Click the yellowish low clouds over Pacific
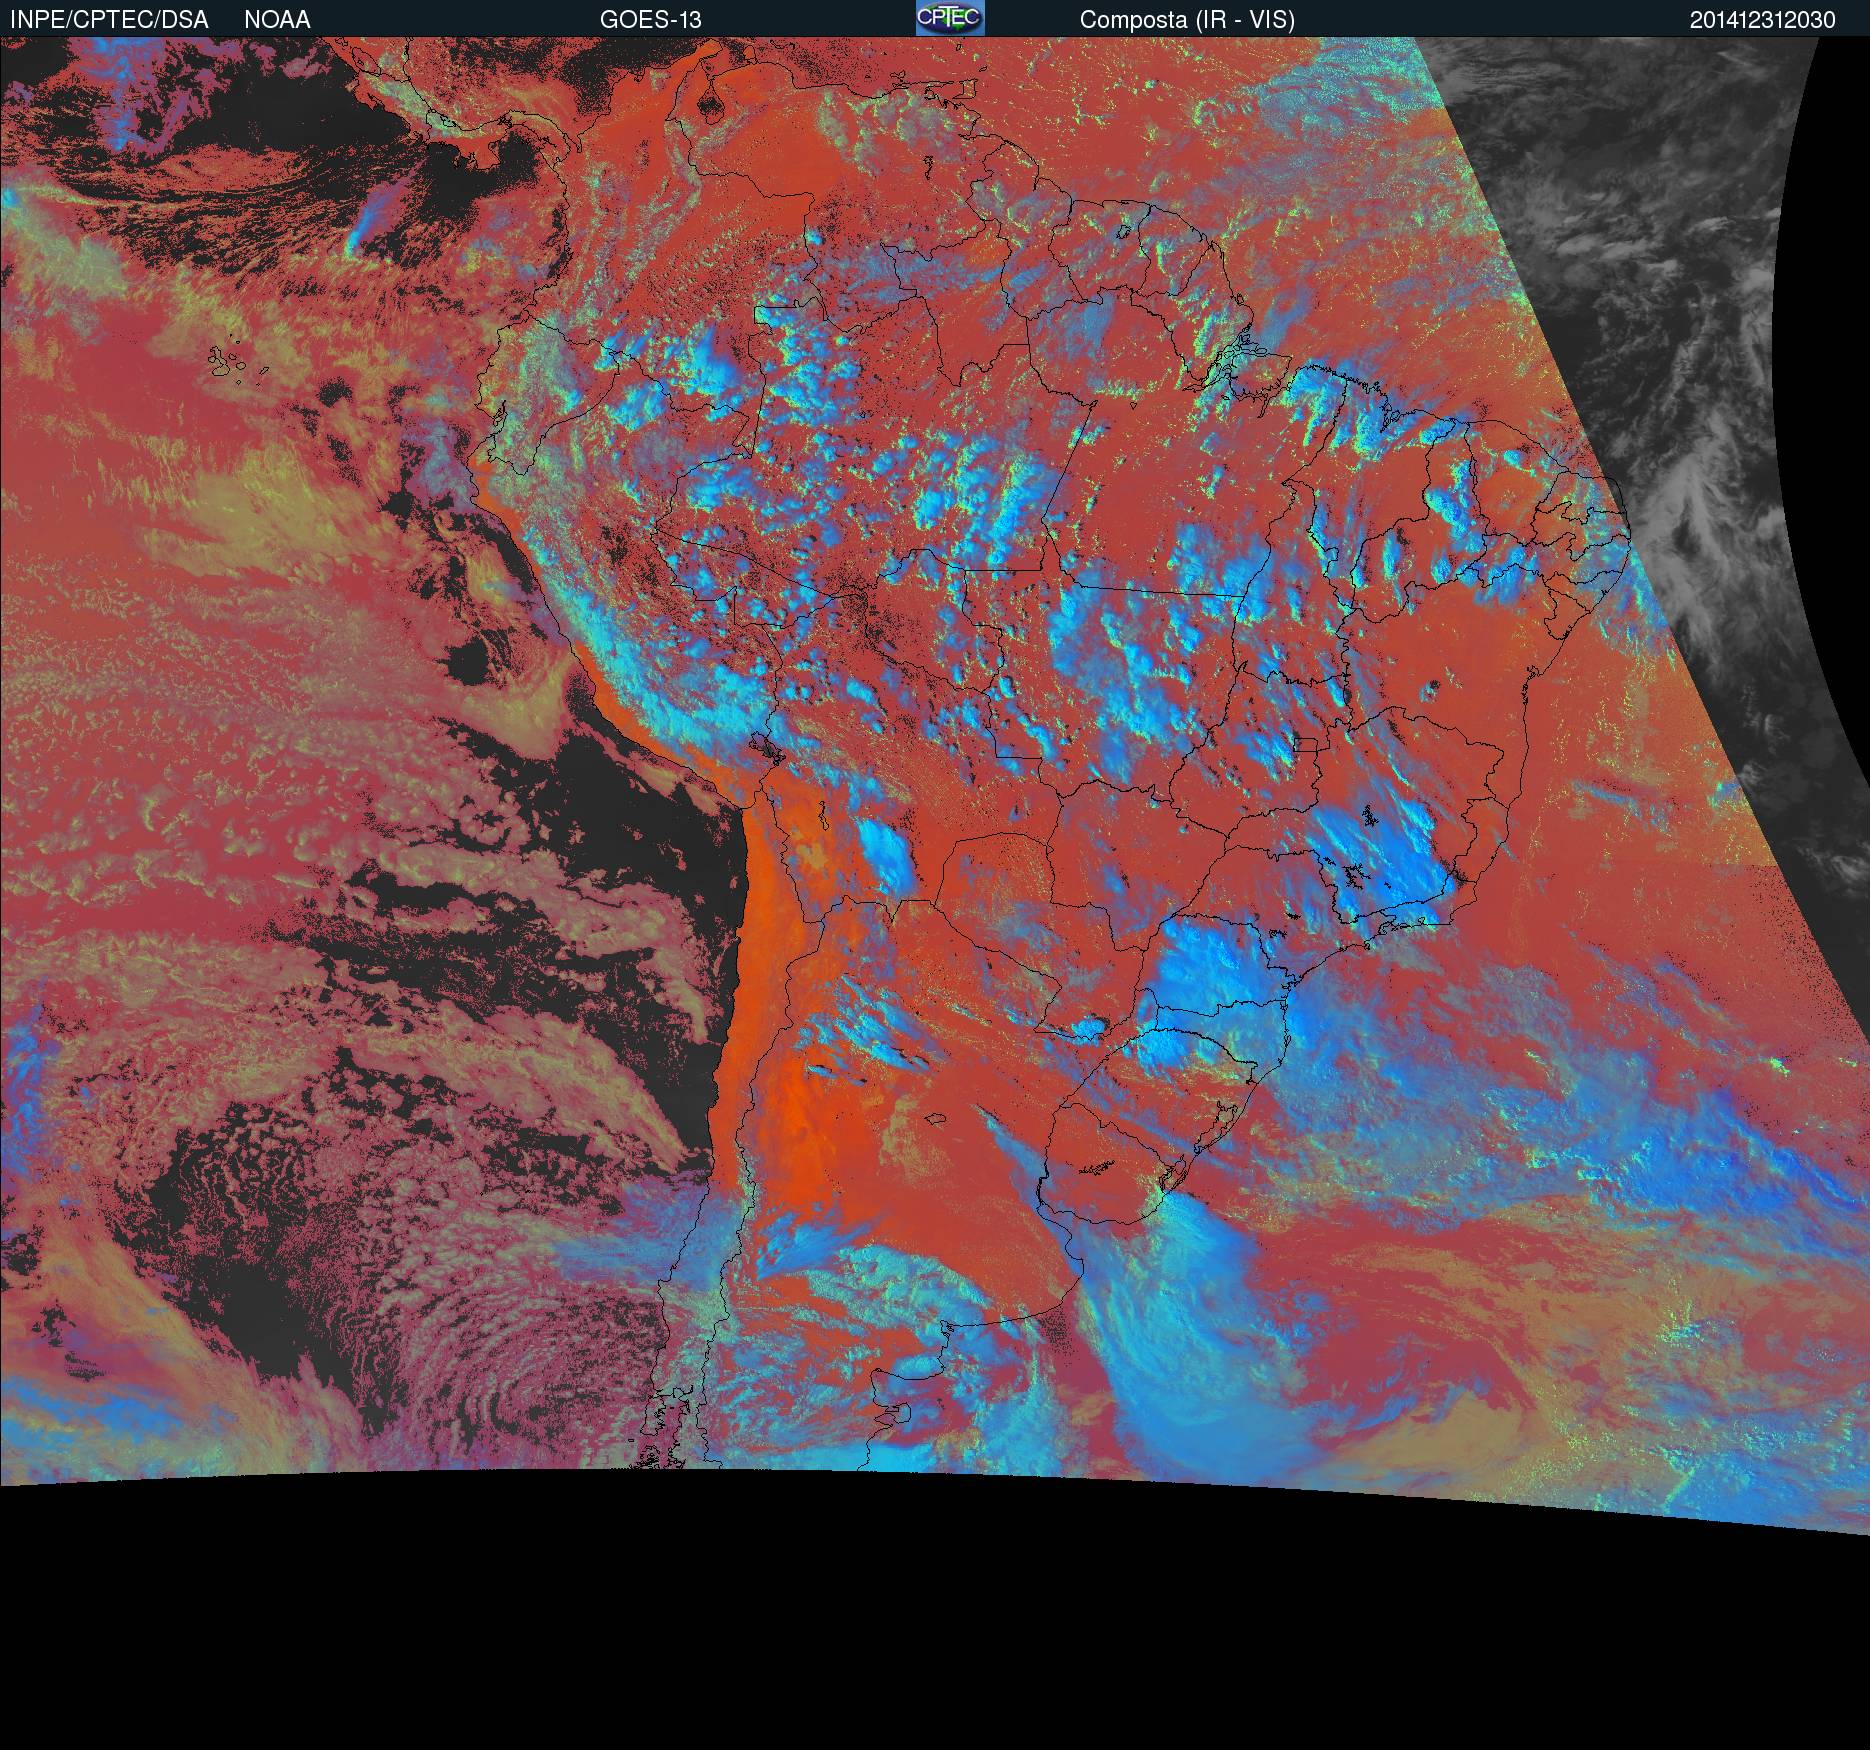 coord(250,510)
